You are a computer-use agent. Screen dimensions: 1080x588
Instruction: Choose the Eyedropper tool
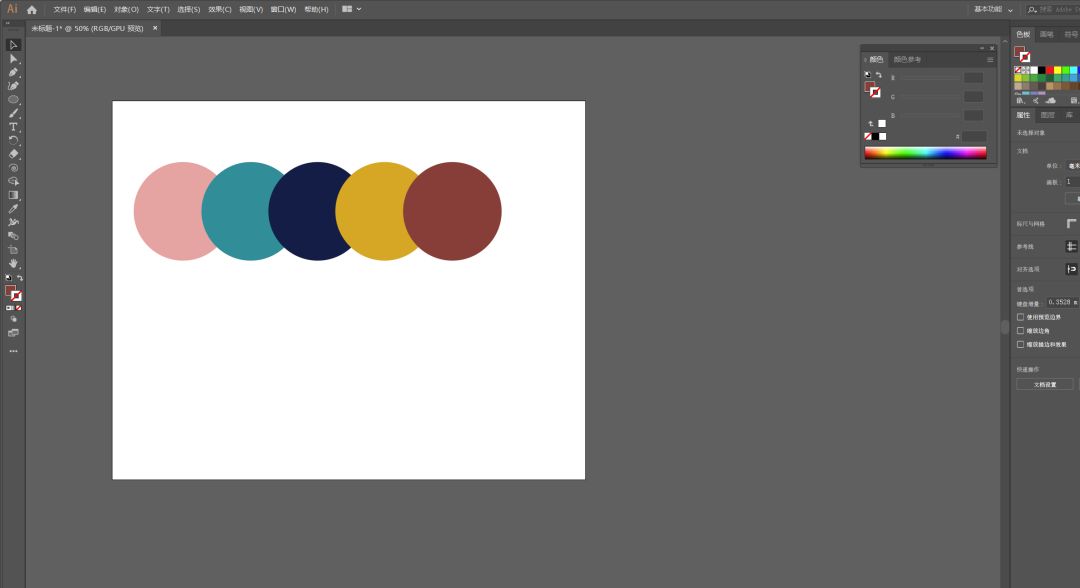click(13, 208)
